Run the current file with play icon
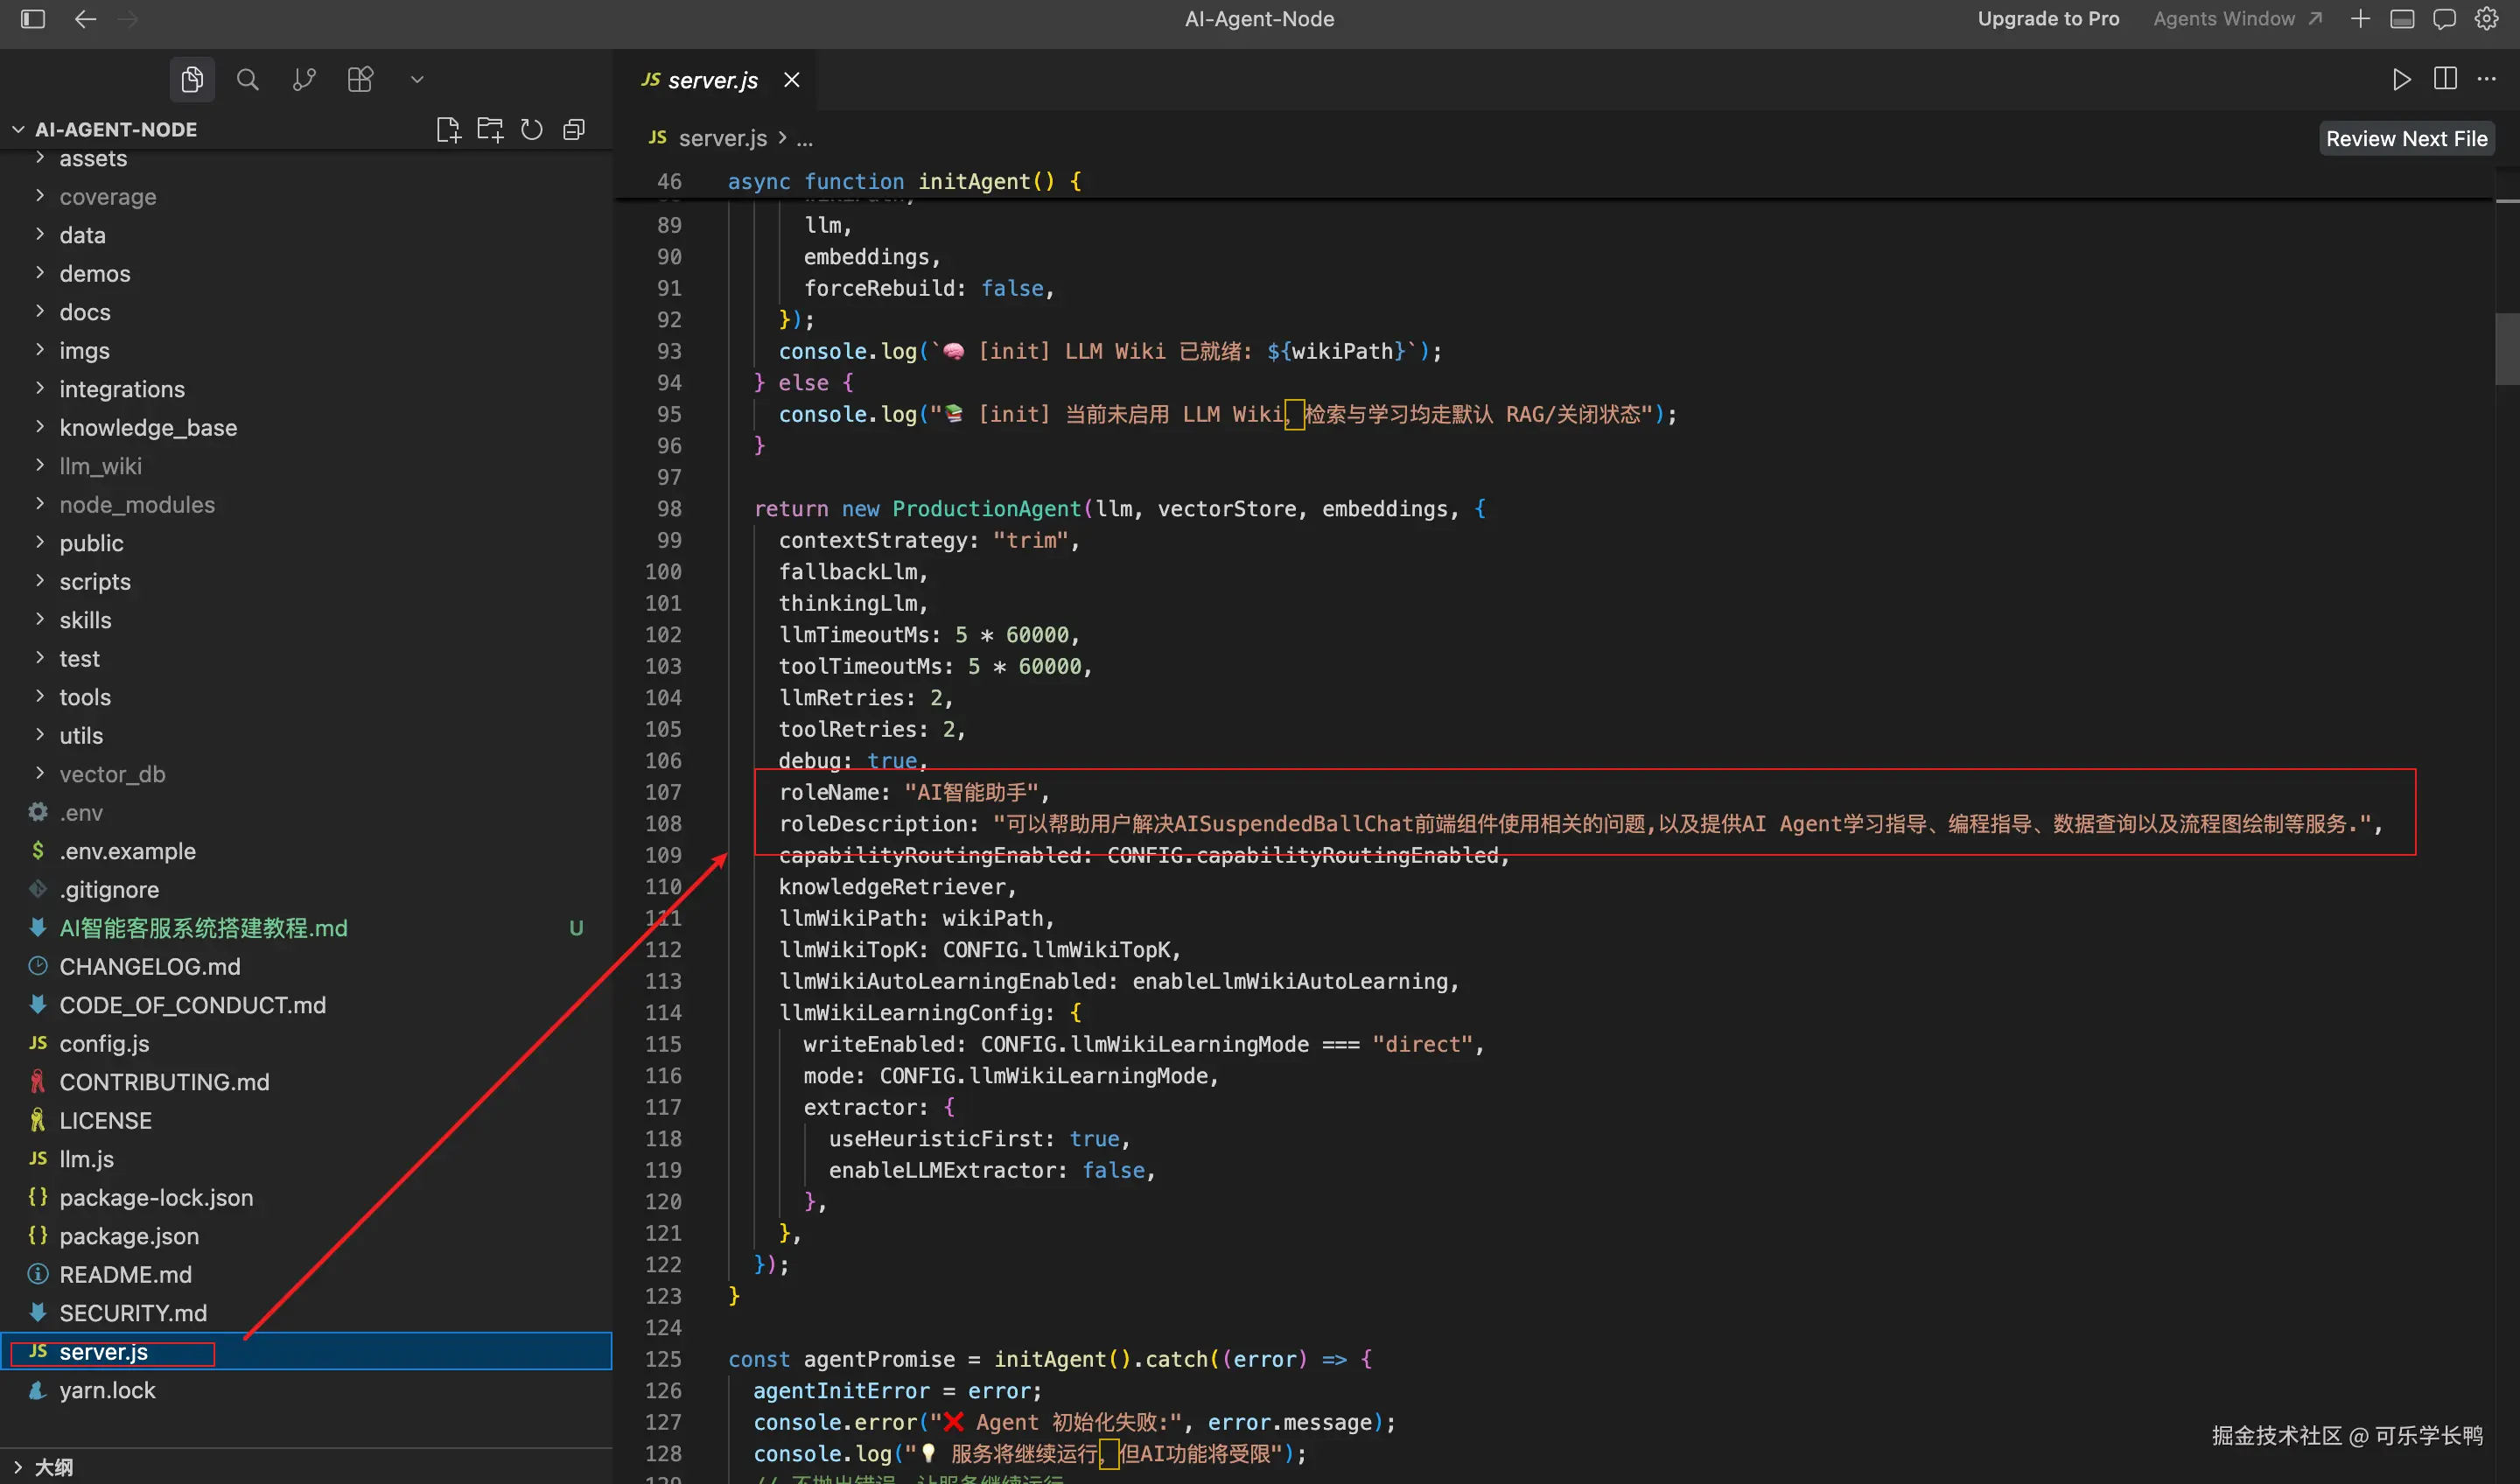Image resolution: width=2520 pixels, height=1484 pixels. tap(2401, 80)
